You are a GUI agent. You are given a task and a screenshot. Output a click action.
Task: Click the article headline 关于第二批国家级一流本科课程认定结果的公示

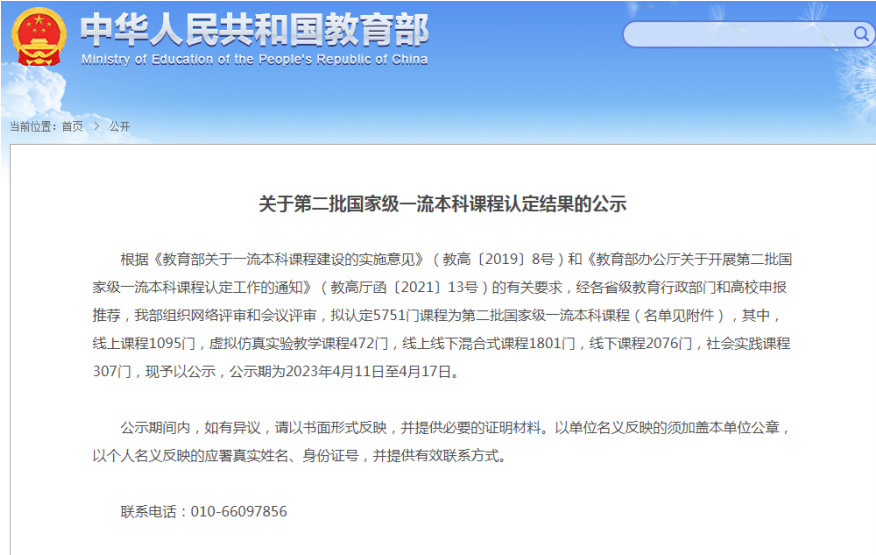(x=442, y=204)
